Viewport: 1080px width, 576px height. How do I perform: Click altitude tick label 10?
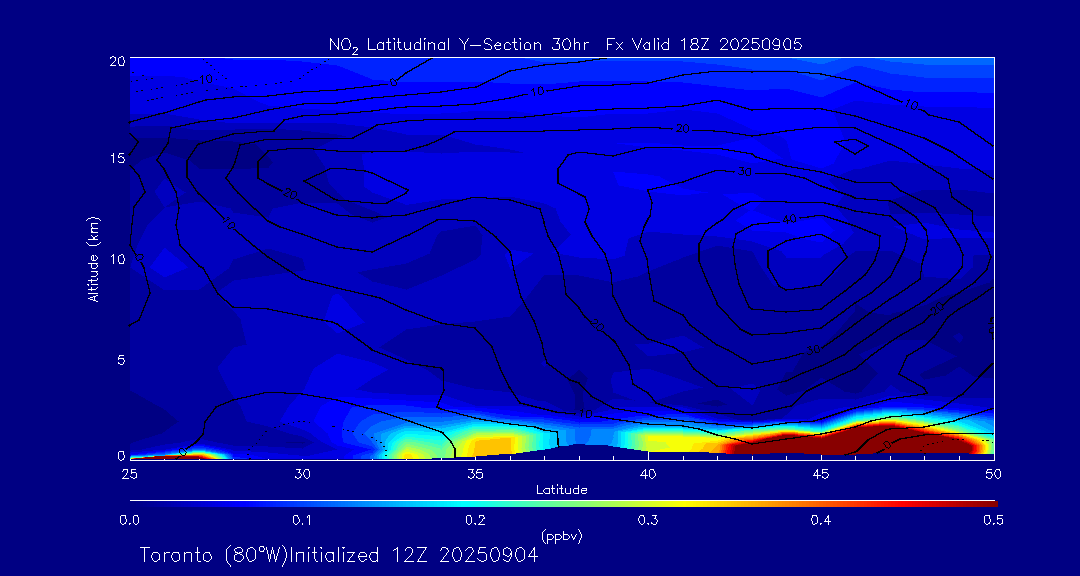[115, 259]
